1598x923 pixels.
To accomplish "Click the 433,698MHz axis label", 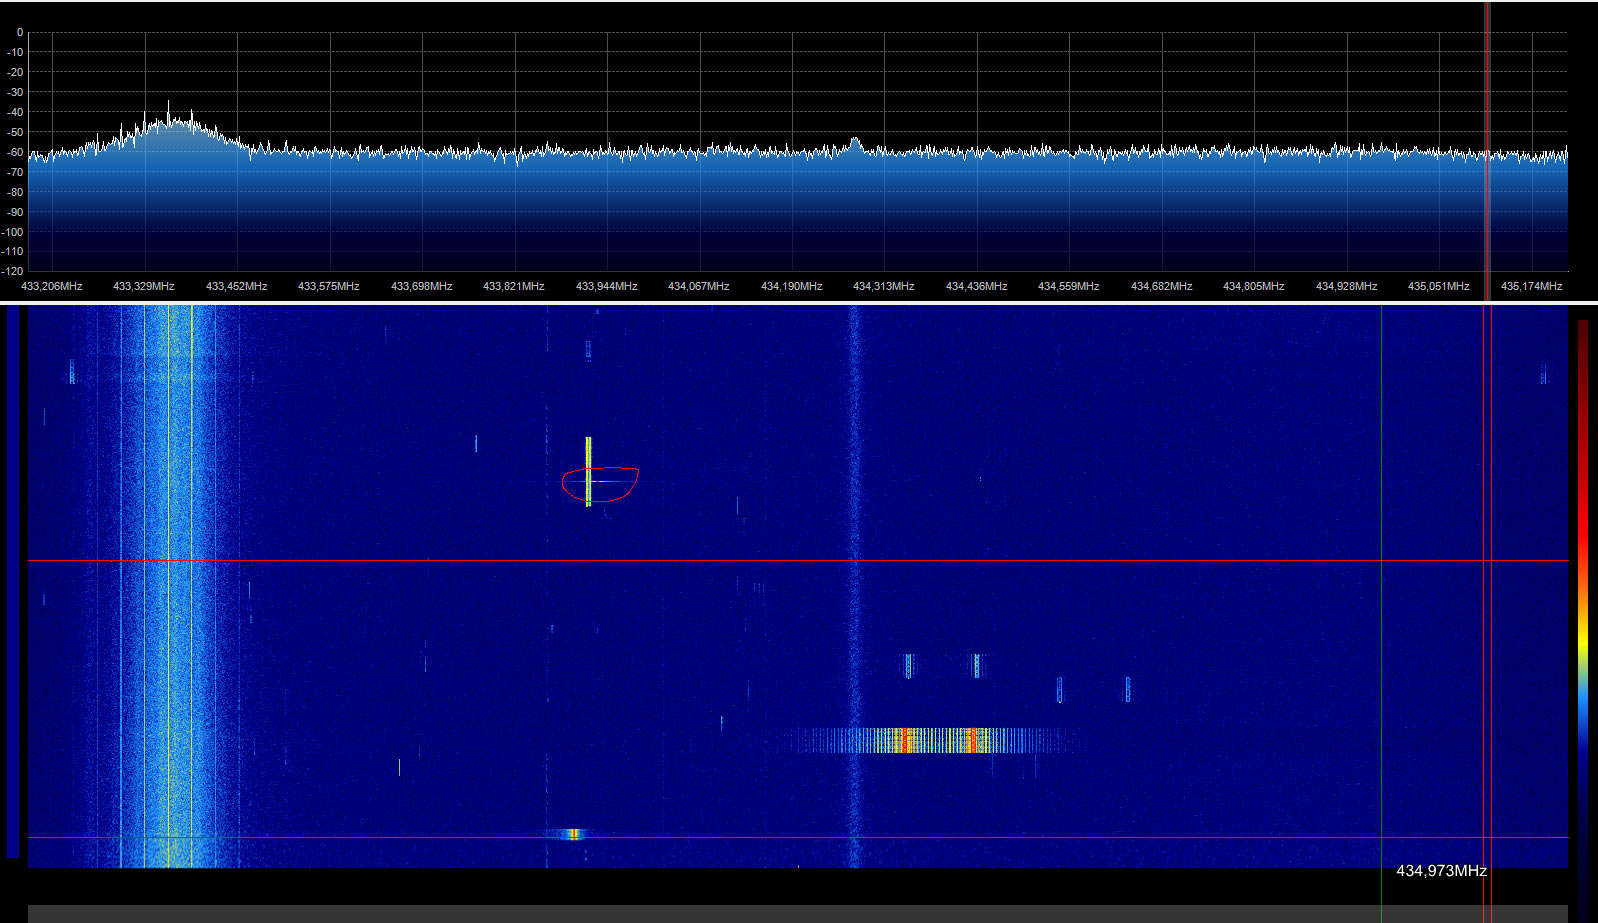I will click(x=422, y=286).
